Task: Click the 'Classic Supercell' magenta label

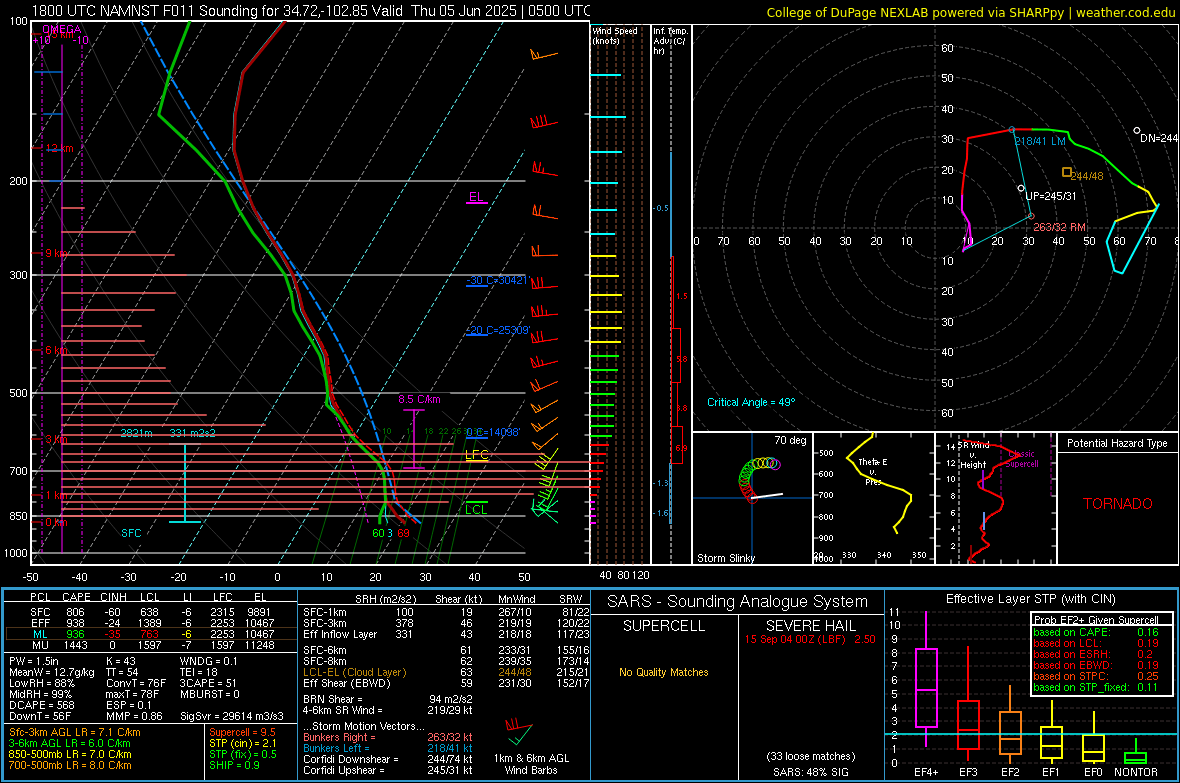Action: 1022,459
